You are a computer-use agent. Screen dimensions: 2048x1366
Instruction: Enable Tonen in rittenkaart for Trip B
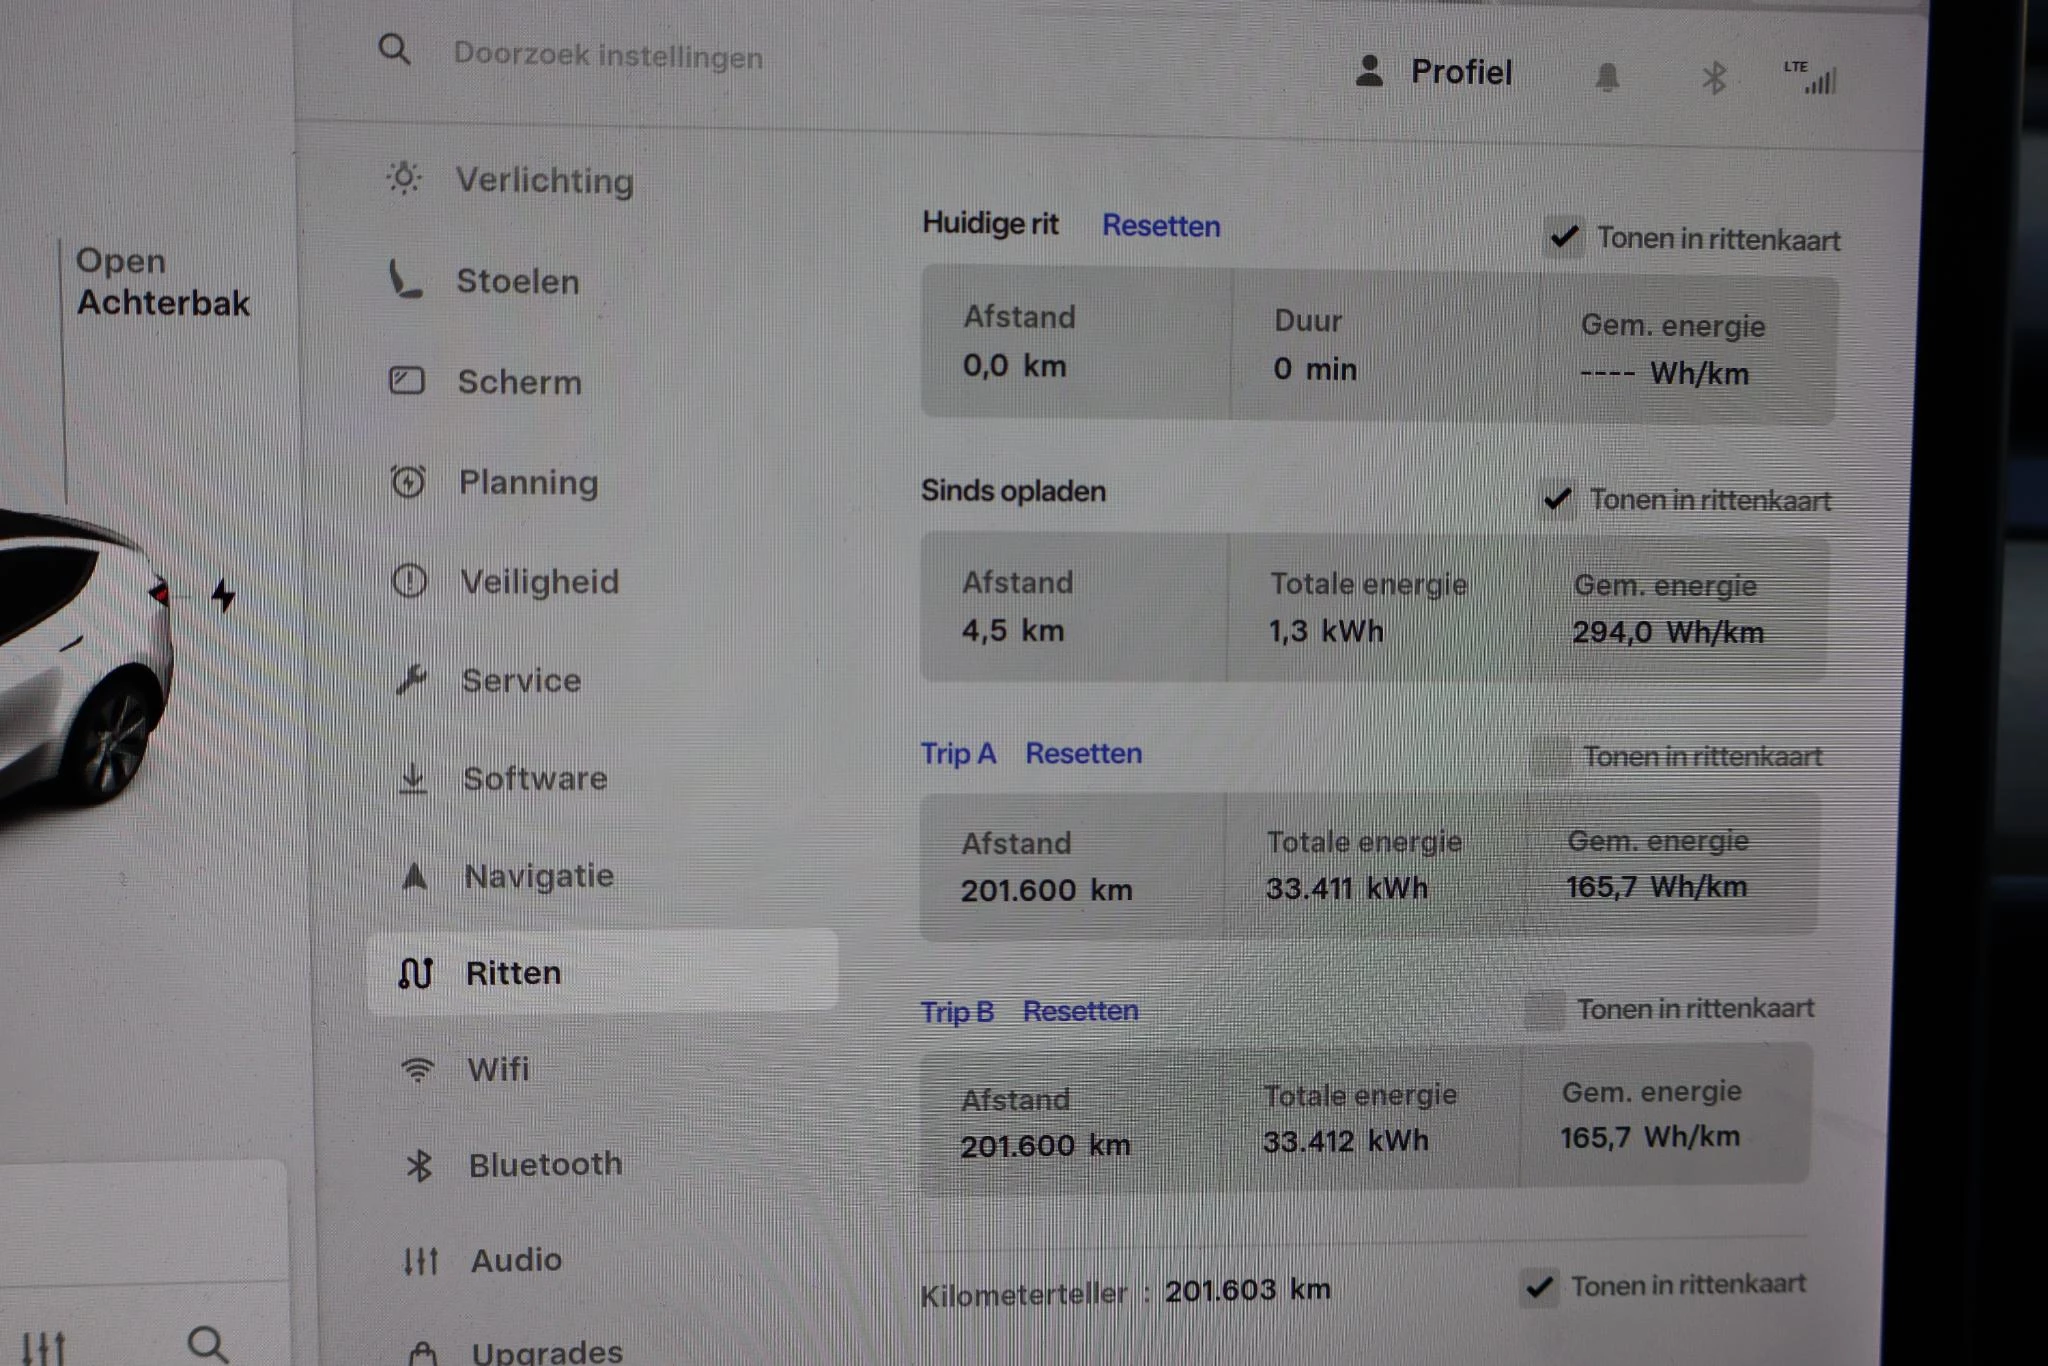(x=1544, y=1010)
